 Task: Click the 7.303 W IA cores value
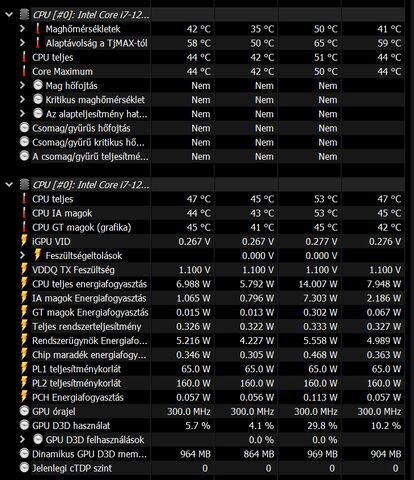point(320,298)
